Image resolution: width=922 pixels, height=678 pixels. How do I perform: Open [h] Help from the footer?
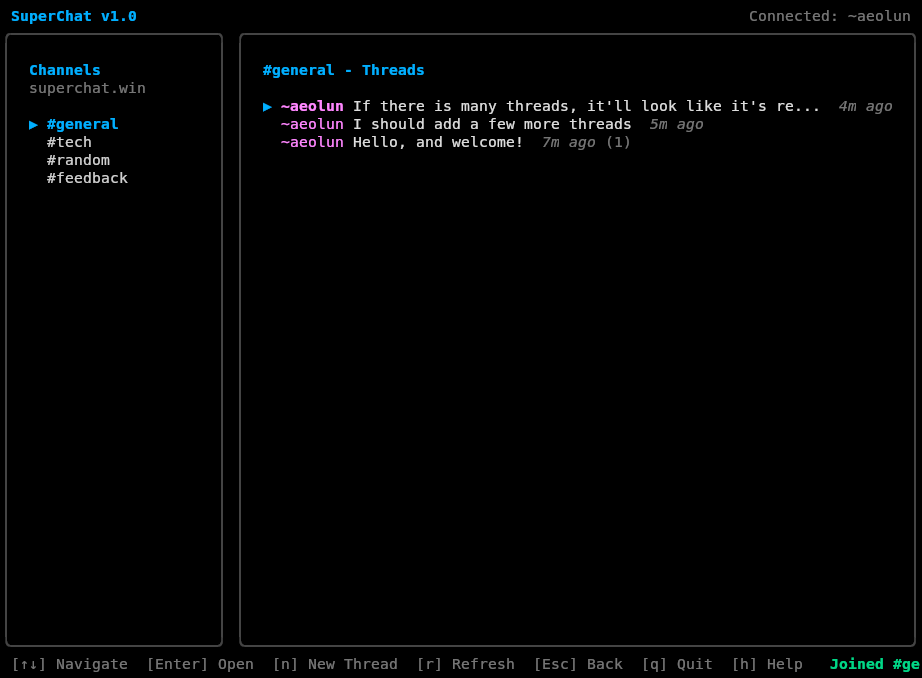(767, 664)
